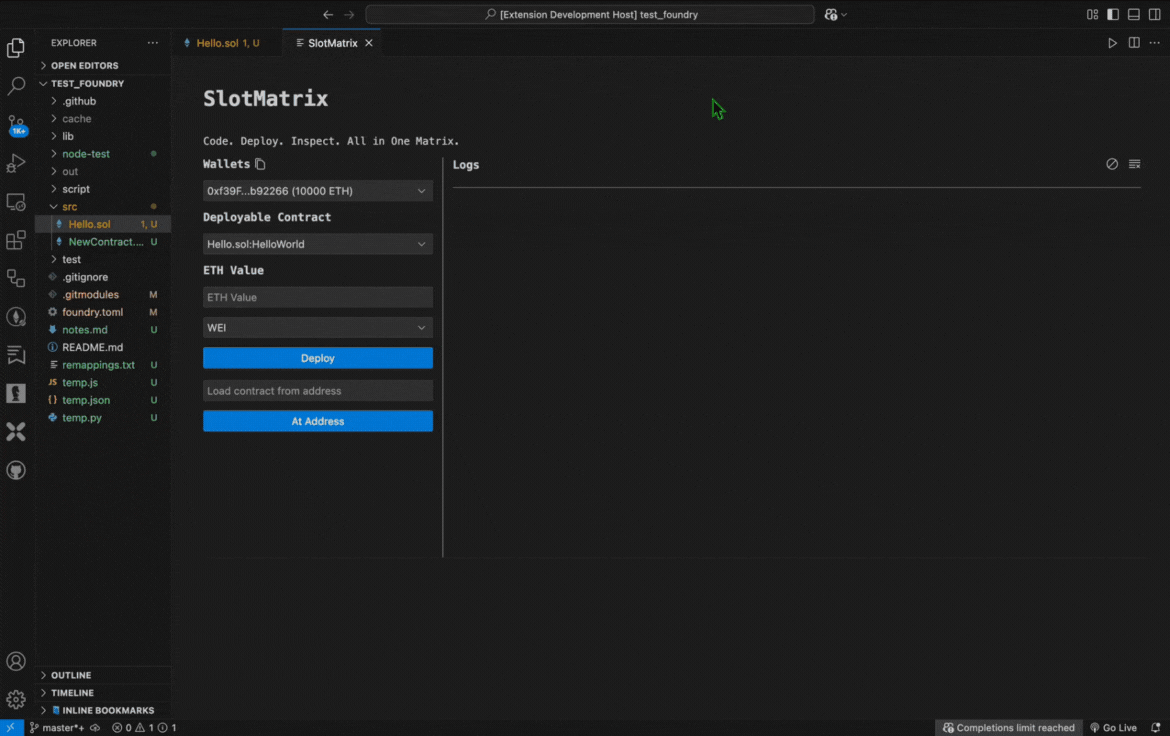Switch to the SlotMatrix tab
The height and width of the screenshot is (736, 1170).
point(332,43)
